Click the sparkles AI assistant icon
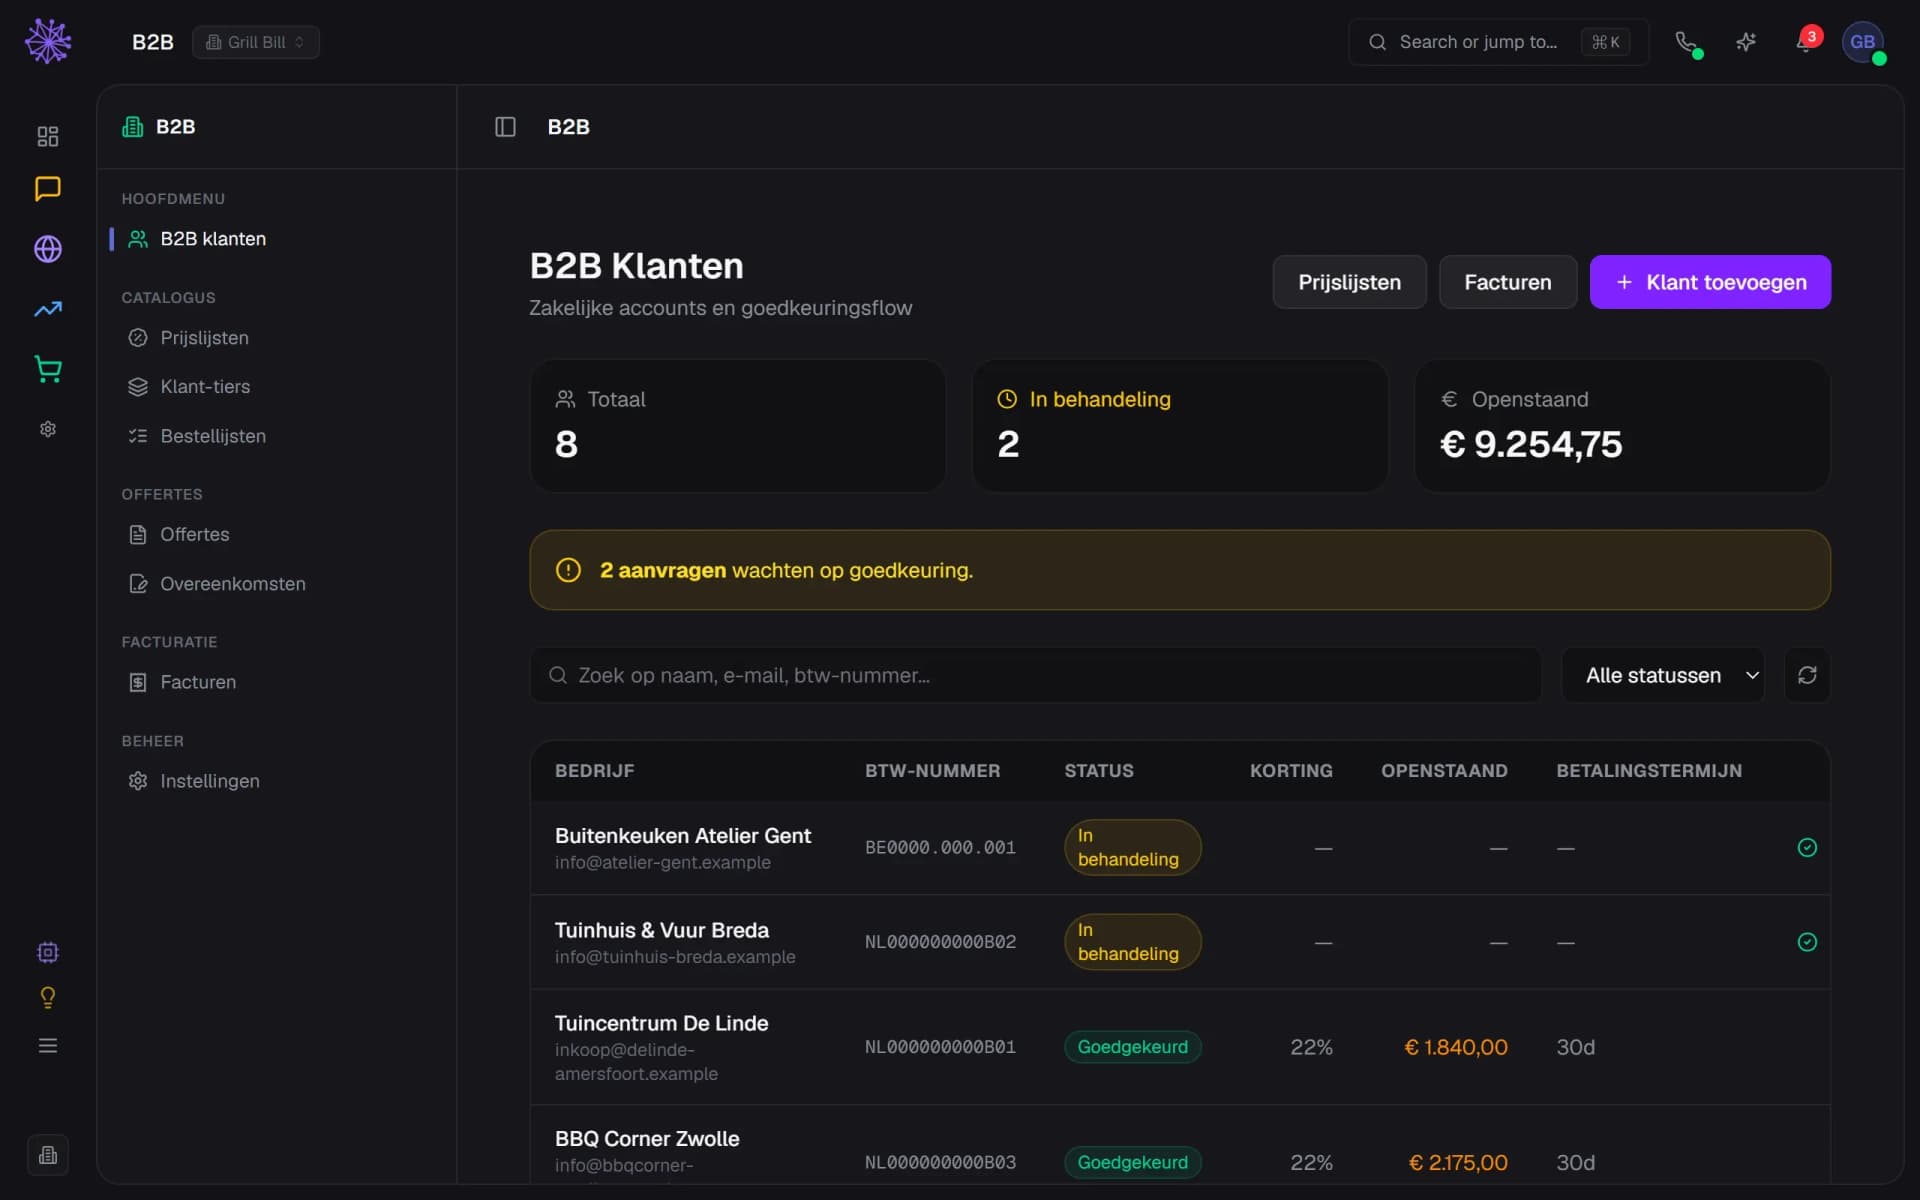This screenshot has width=1920, height=1200. (1746, 42)
